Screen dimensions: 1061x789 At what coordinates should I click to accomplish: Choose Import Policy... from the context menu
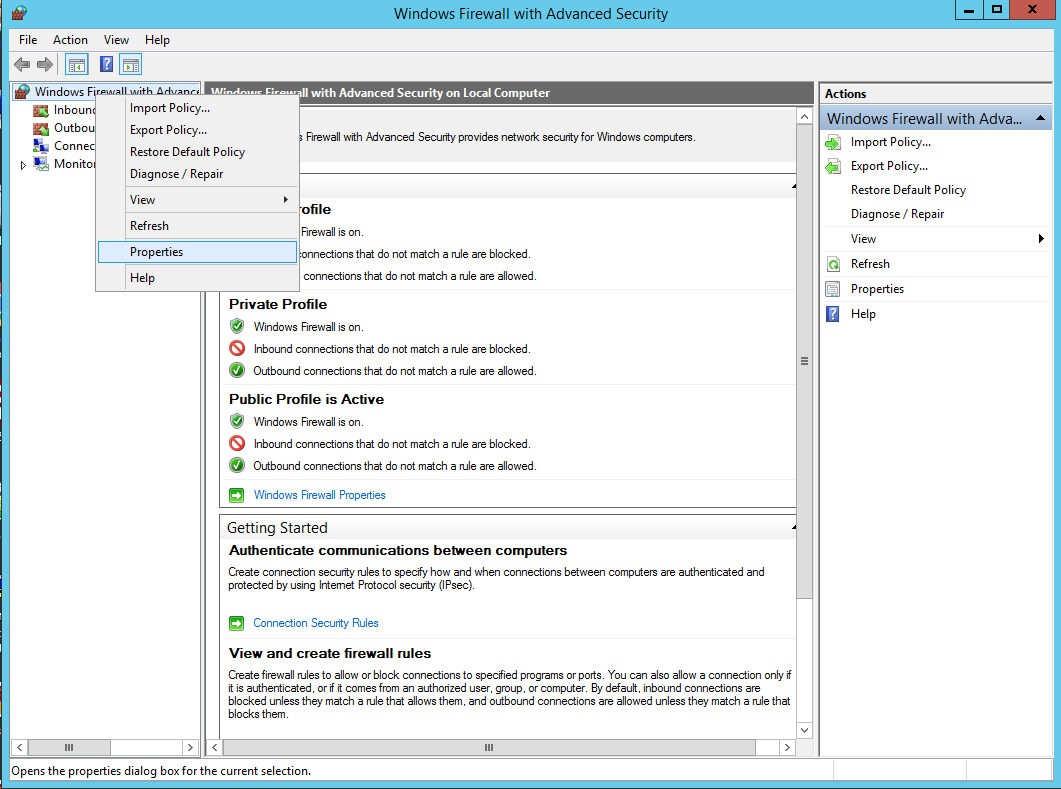click(x=198, y=108)
